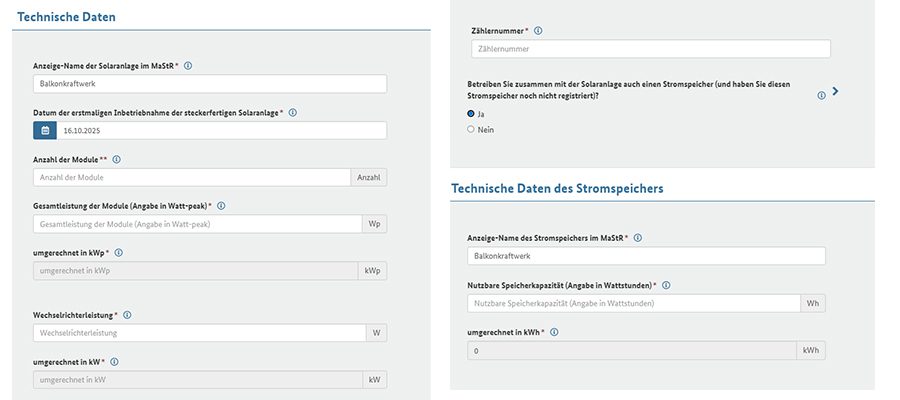The height and width of the screenshot is (400, 900).
Task: Select the Nein radio button
Action: pos(471,130)
